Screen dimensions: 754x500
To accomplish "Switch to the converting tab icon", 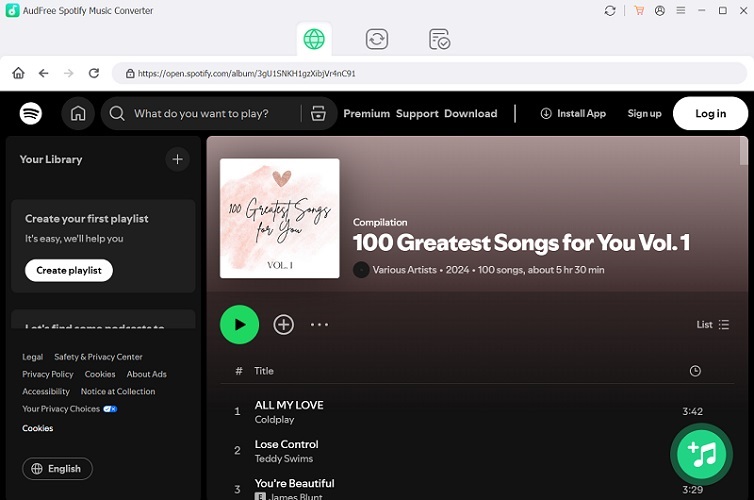I will point(377,39).
